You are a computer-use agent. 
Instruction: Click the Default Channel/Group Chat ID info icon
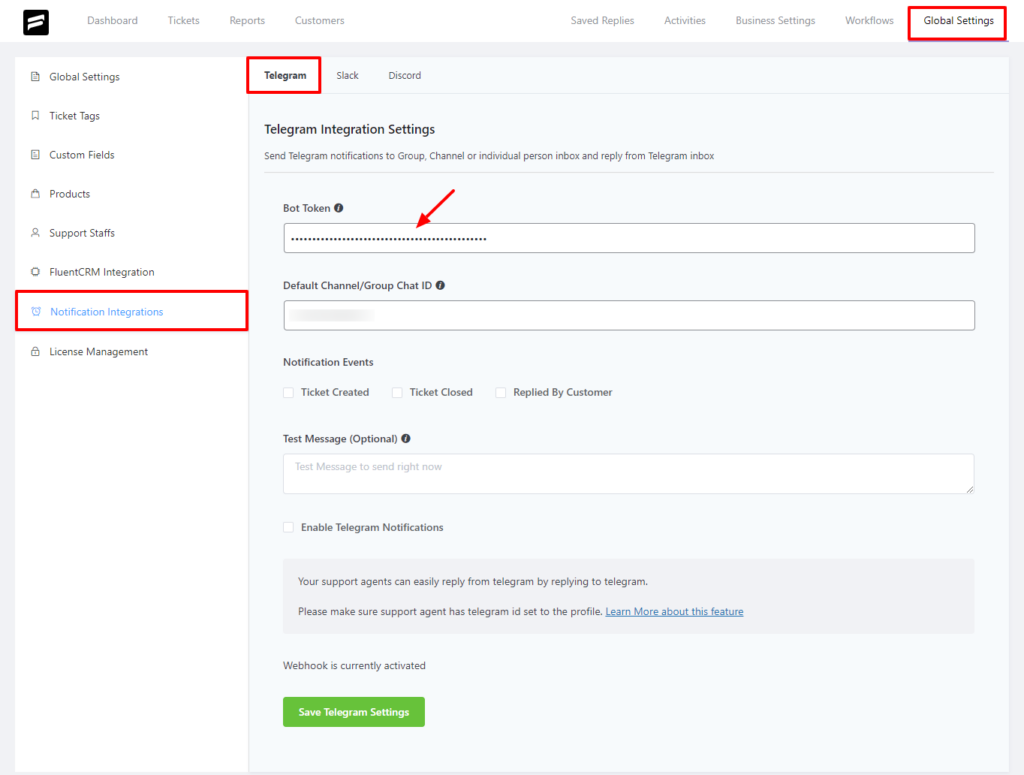click(440, 285)
